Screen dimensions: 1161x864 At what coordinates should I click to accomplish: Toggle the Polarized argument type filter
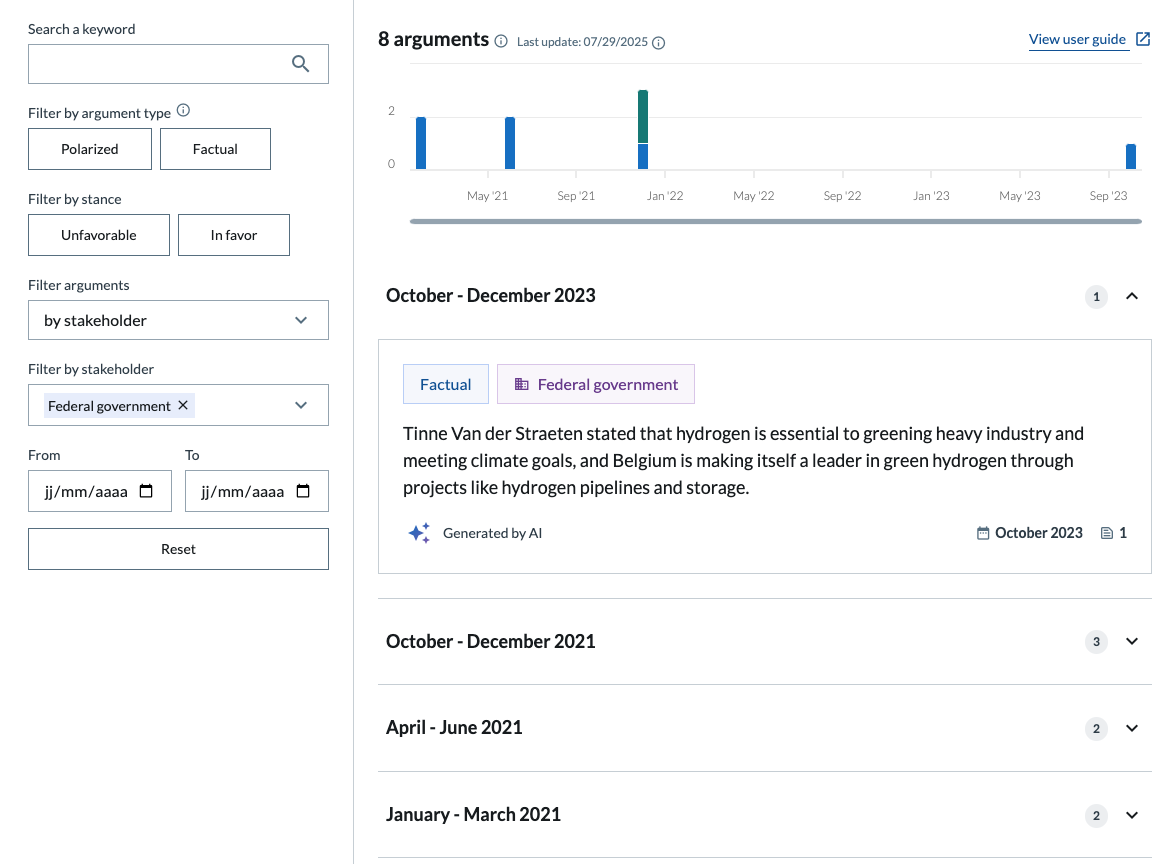tap(90, 149)
